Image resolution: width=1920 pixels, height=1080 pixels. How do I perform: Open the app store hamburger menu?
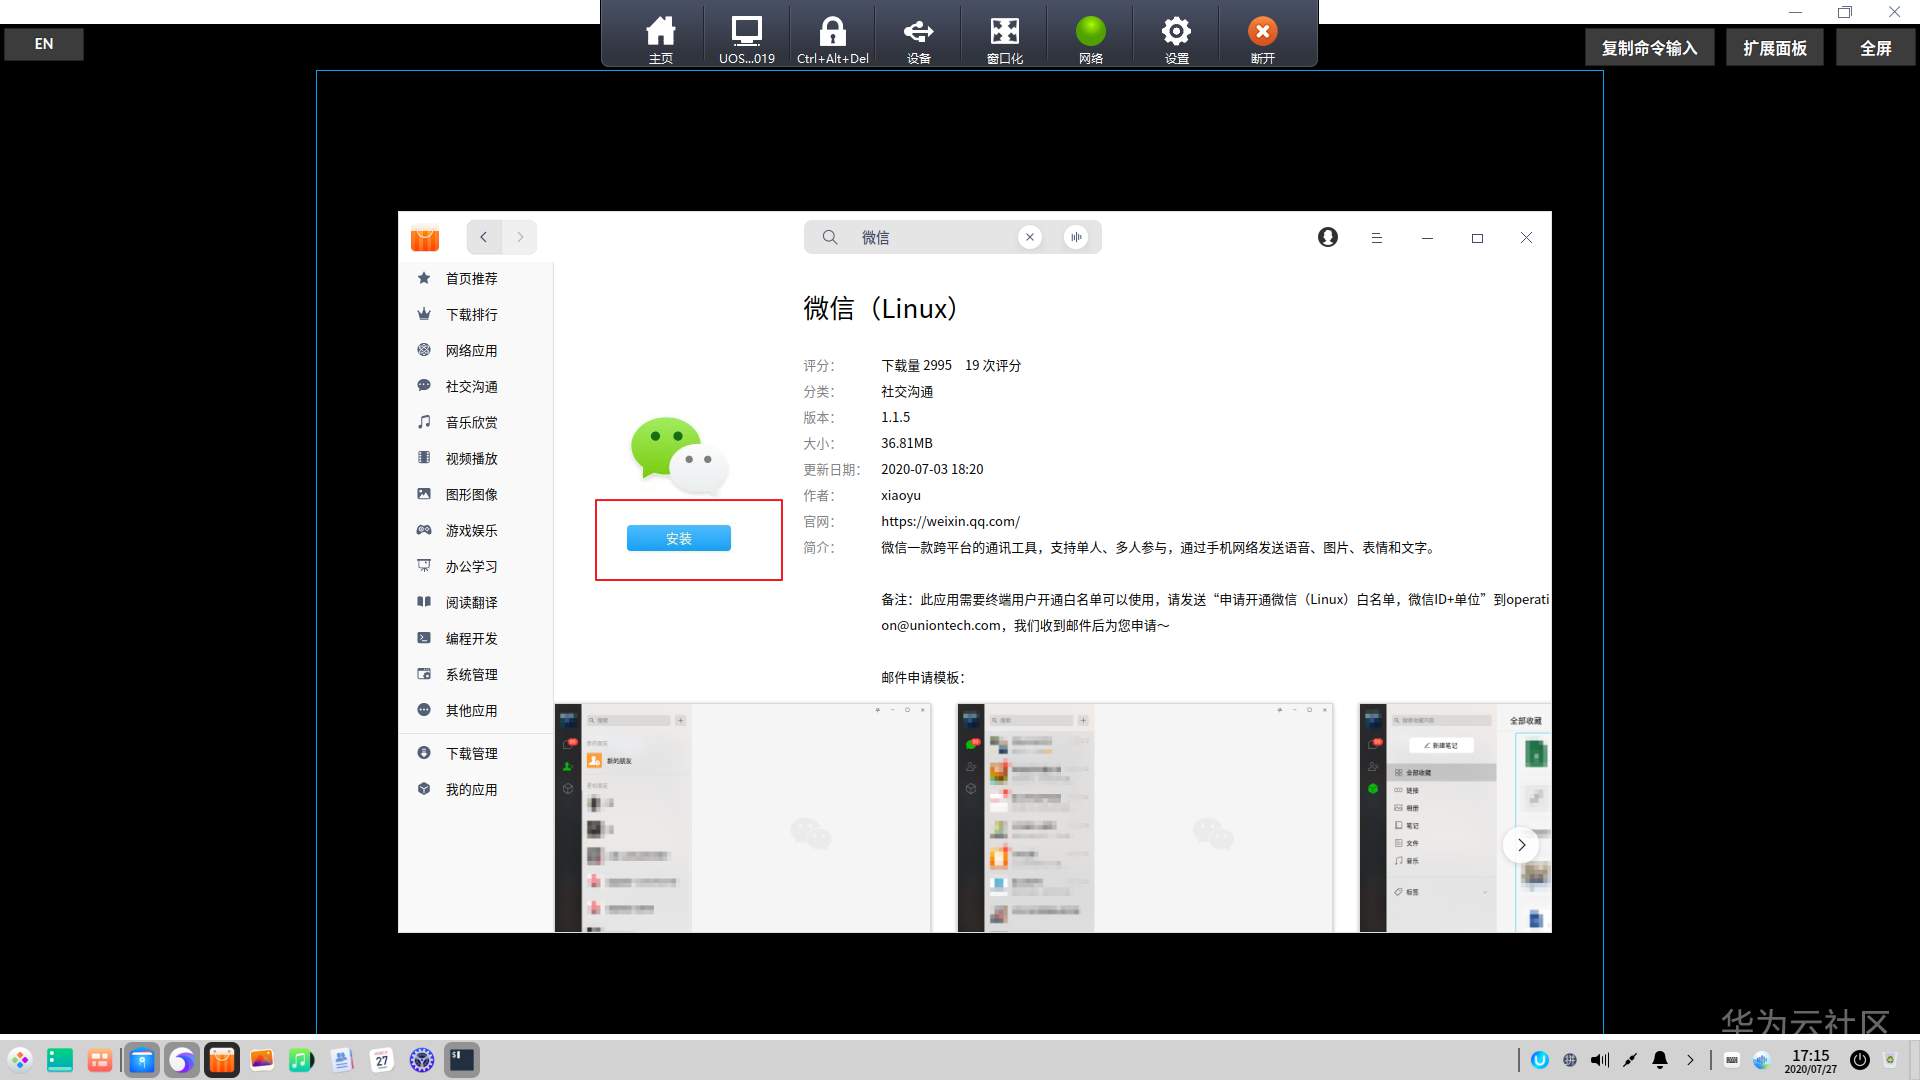[x=1377, y=238]
